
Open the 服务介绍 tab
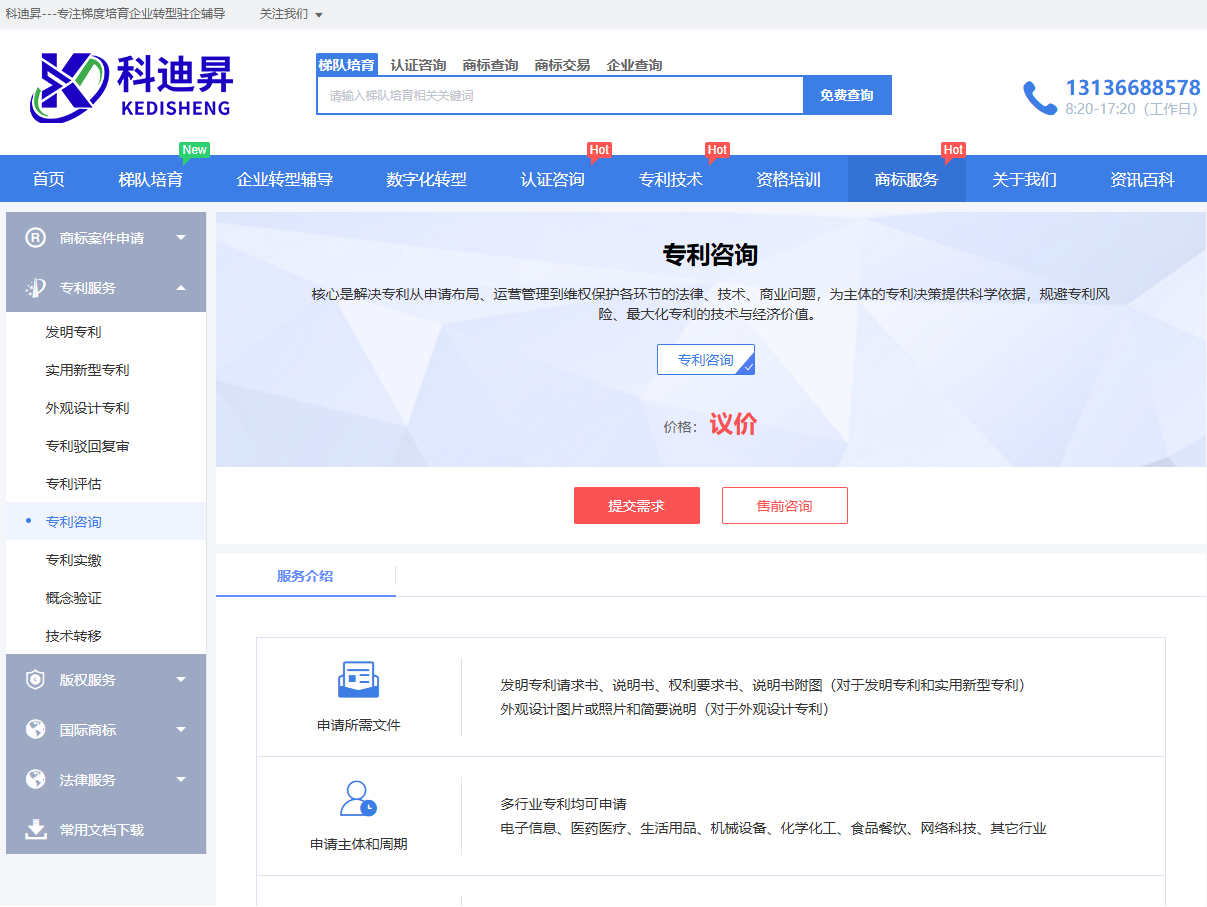305,576
